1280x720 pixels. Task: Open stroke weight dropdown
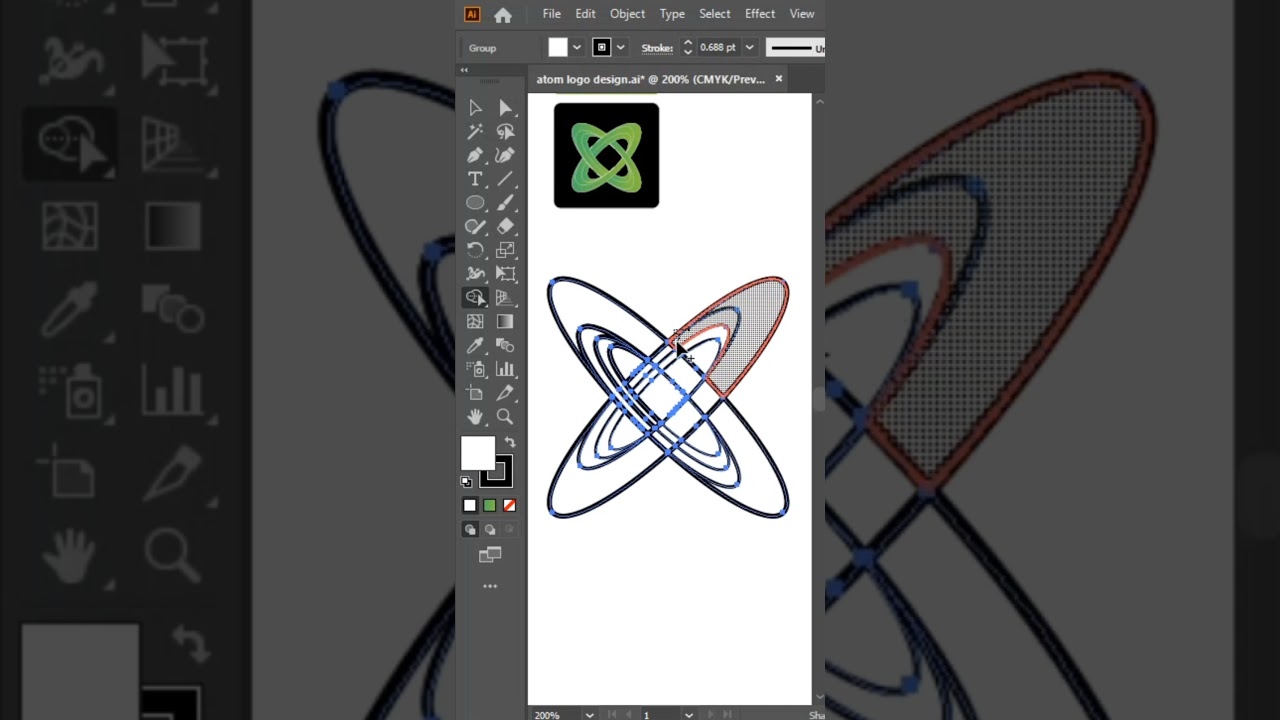click(x=749, y=48)
